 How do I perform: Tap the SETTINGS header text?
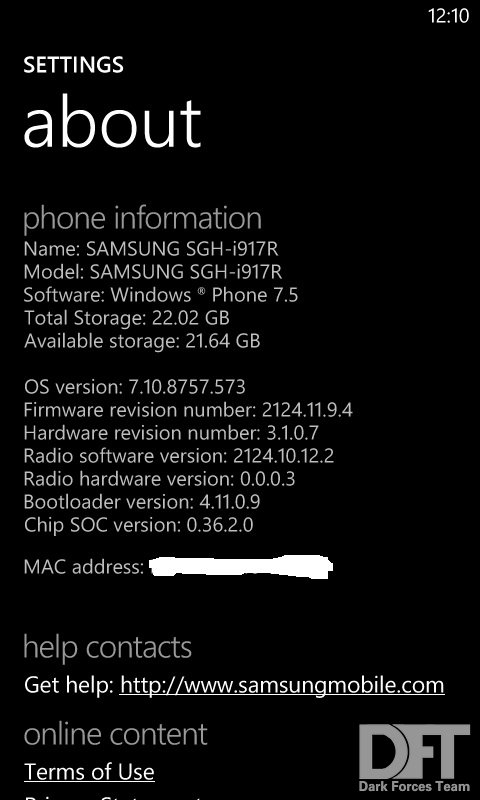coord(73,65)
